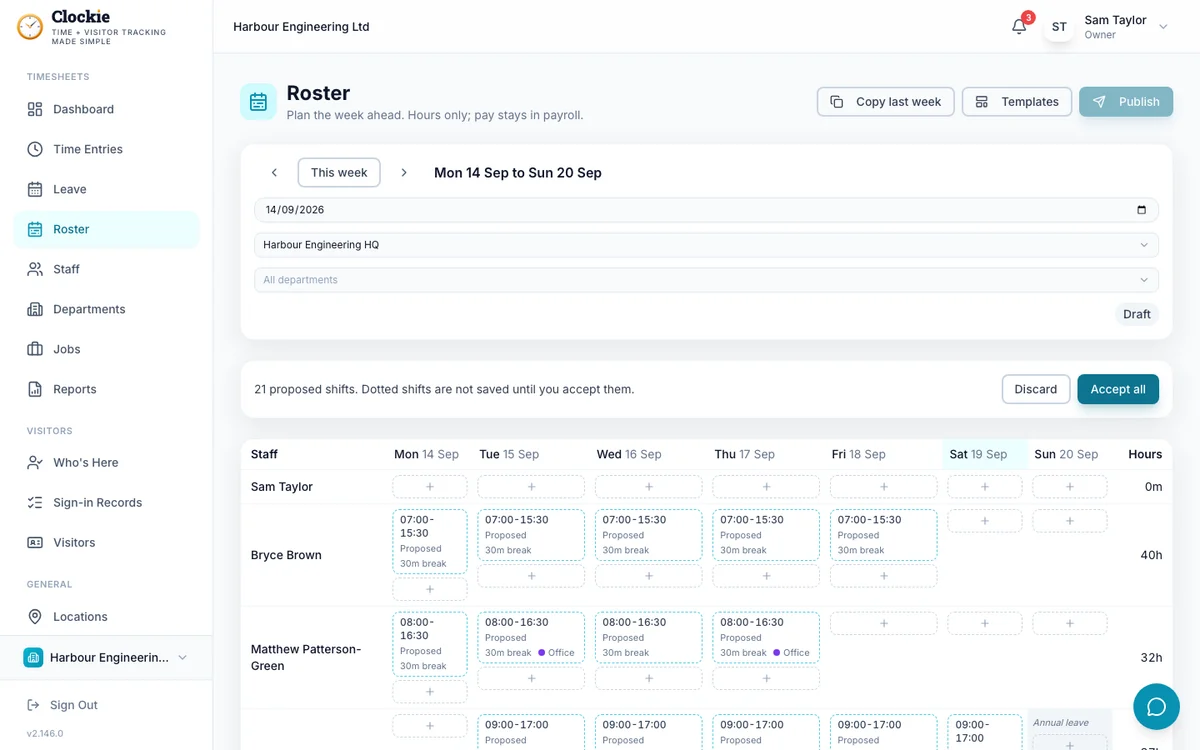This screenshot has width=1200, height=750.
Task: Go to previous week arrow
Action: click(x=274, y=173)
